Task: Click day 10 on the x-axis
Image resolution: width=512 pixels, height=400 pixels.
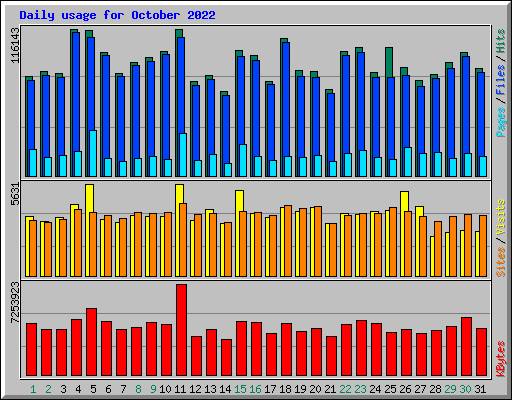Action: [165, 389]
